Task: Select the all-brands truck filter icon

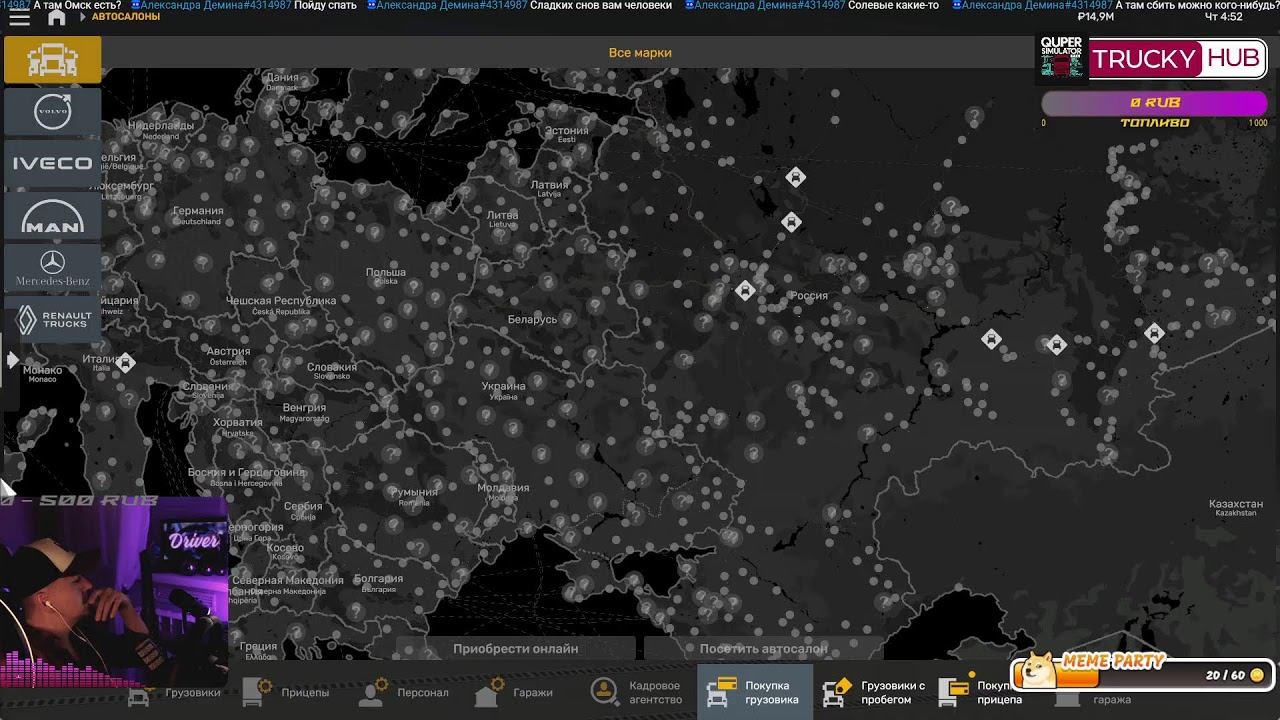Action: tap(52, 60)
